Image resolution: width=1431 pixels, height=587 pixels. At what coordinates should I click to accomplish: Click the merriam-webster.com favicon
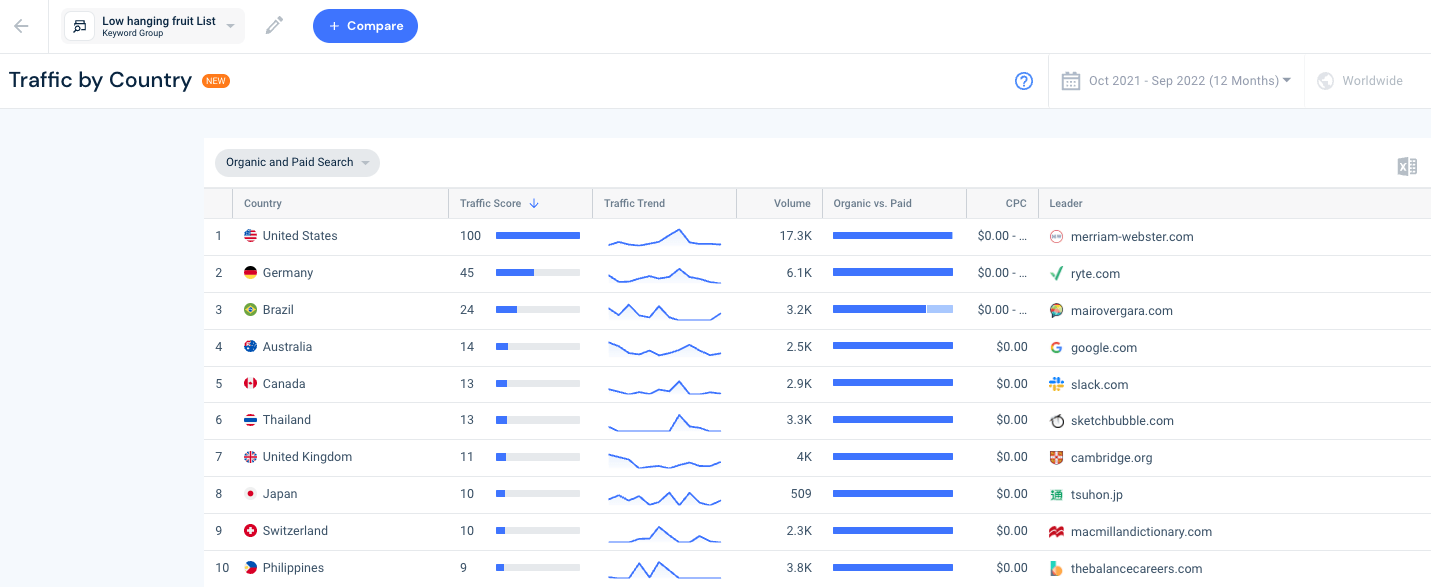1056,237
